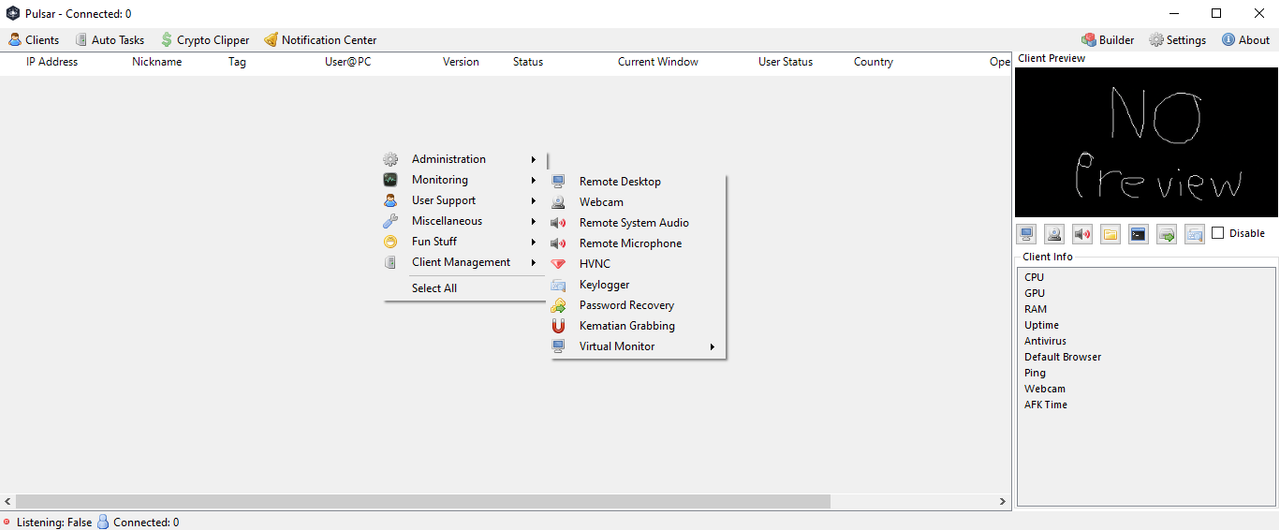
Task: Expand the Client Management submenu
Action: tap(464, 262)
